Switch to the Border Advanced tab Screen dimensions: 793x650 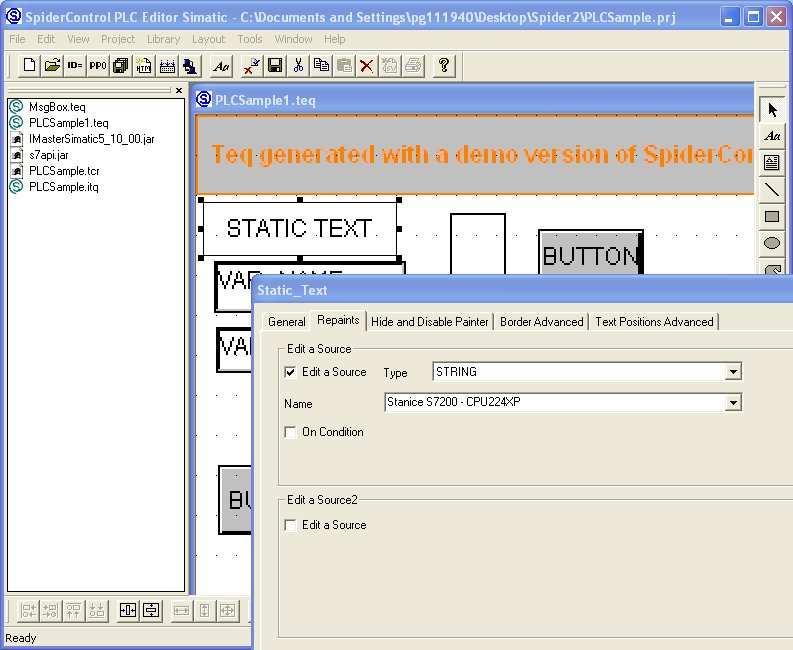click(x=542, y=322)
